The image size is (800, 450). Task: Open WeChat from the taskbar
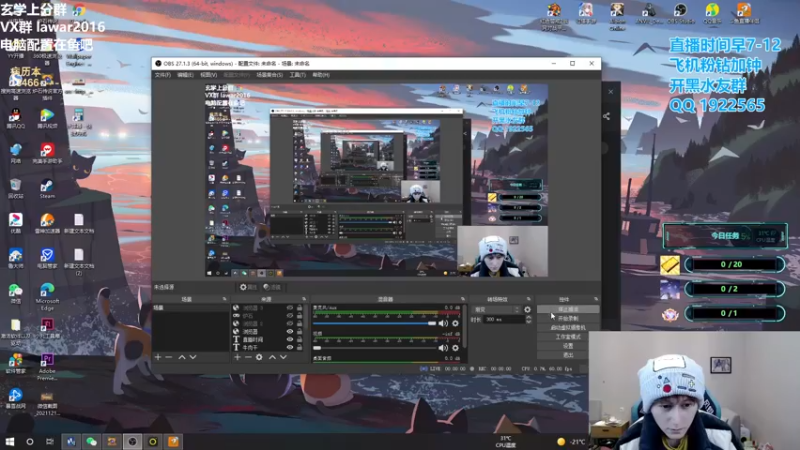click(91, 442)
